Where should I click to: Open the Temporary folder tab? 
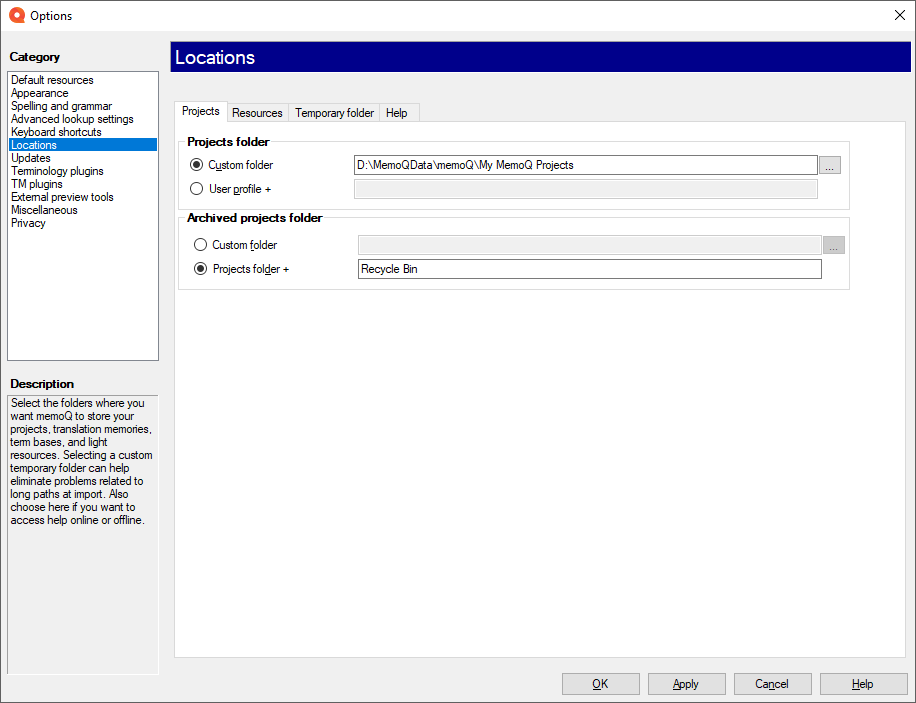(334, 113)
